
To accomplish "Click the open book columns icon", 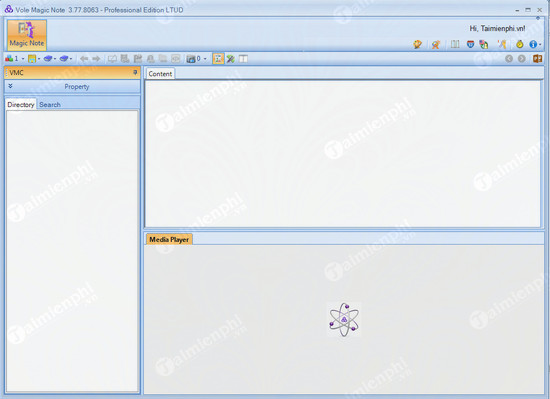I will (x=455, y=44).
